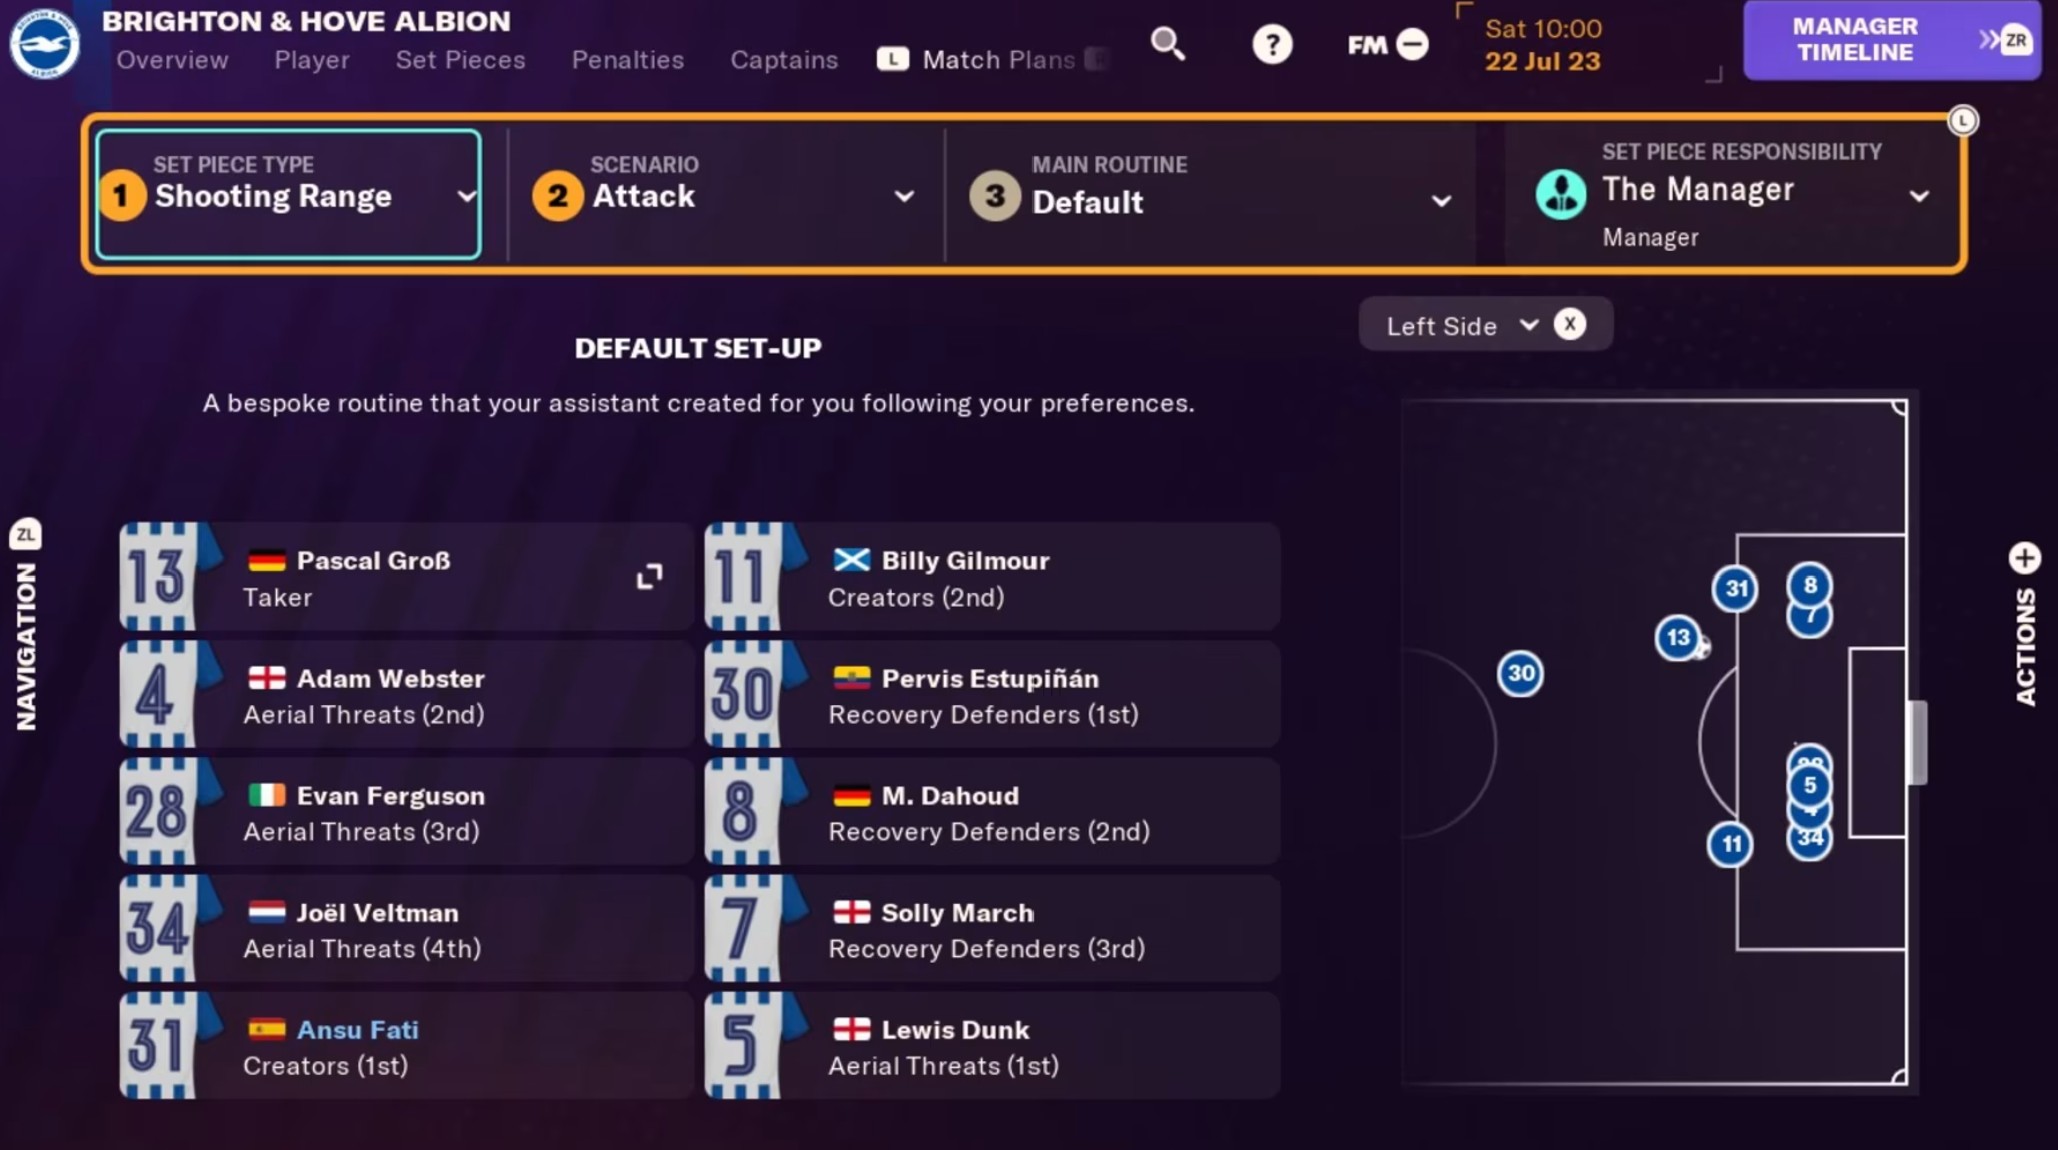Select player 13 marker on the pitch
The width and height of the screenshot is (2058, 1150).
coord(1677,638)
